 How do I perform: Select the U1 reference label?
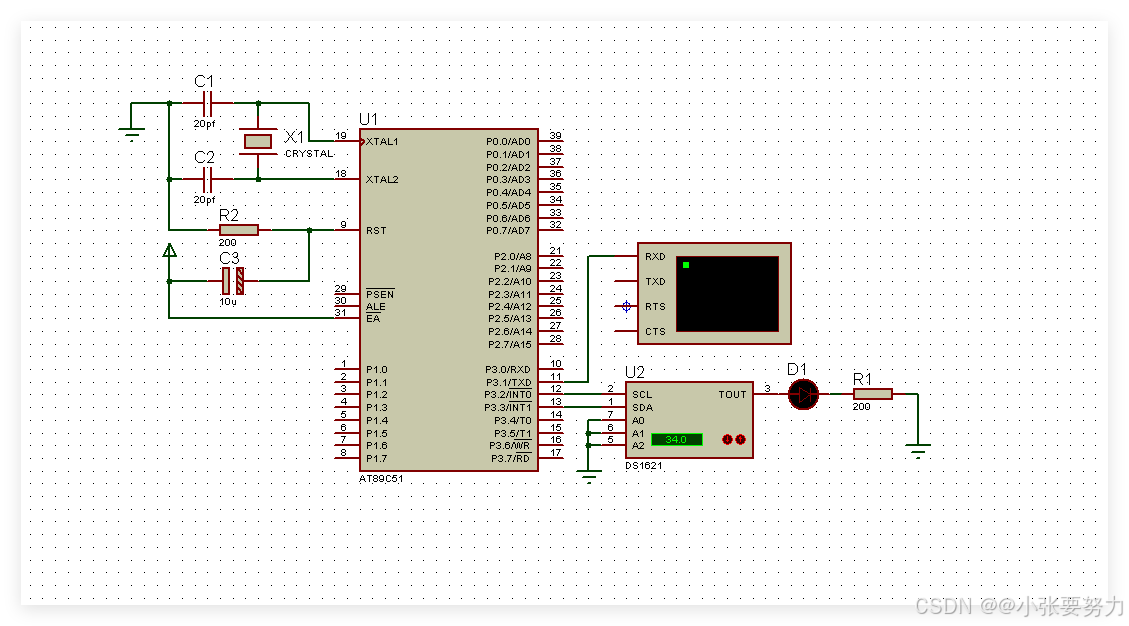[x=368, y=119]
